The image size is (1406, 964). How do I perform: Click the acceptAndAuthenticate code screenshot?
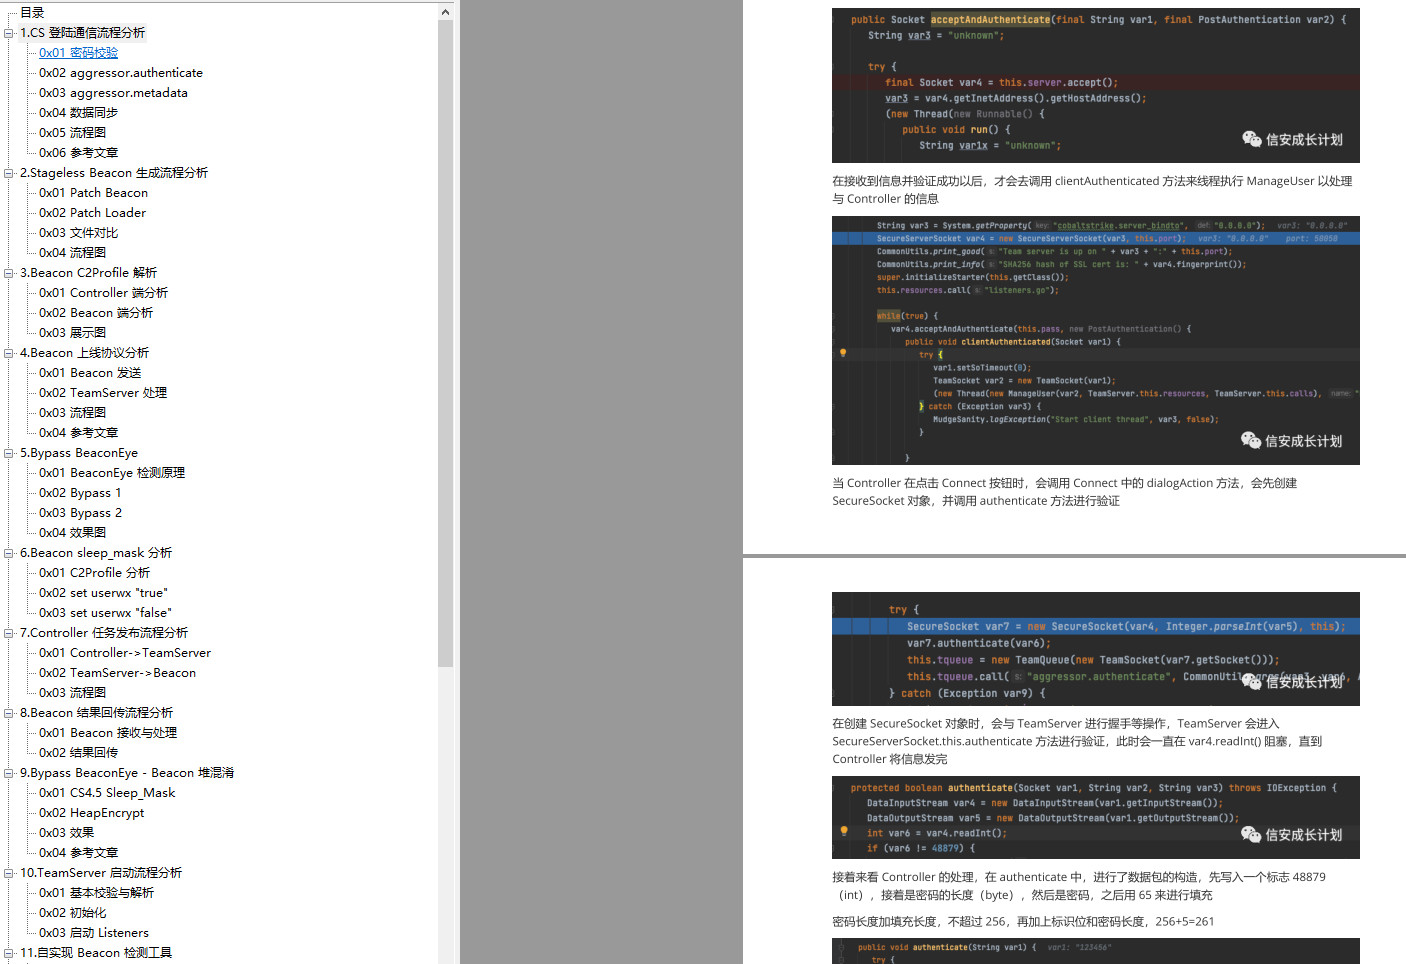click(1095, 86)
